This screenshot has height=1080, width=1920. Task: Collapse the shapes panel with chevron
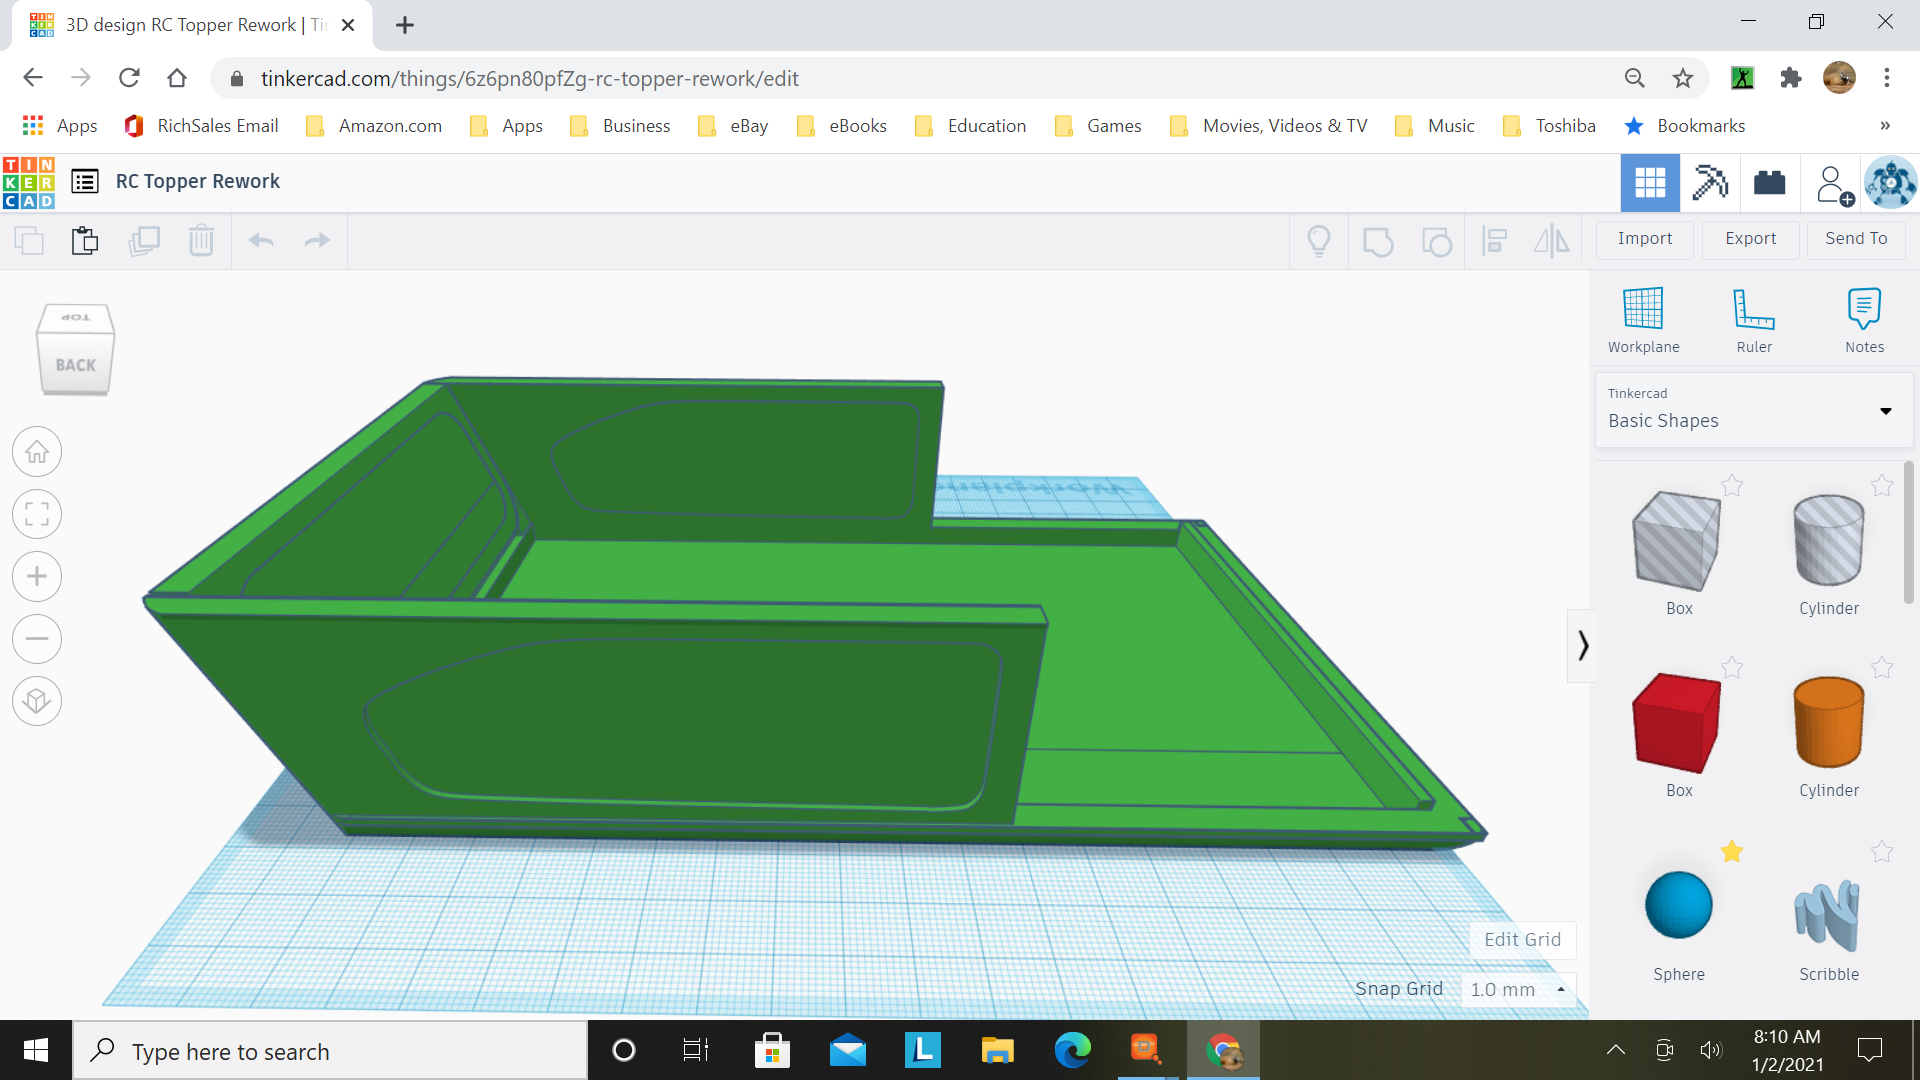[x=1582, y=645]
